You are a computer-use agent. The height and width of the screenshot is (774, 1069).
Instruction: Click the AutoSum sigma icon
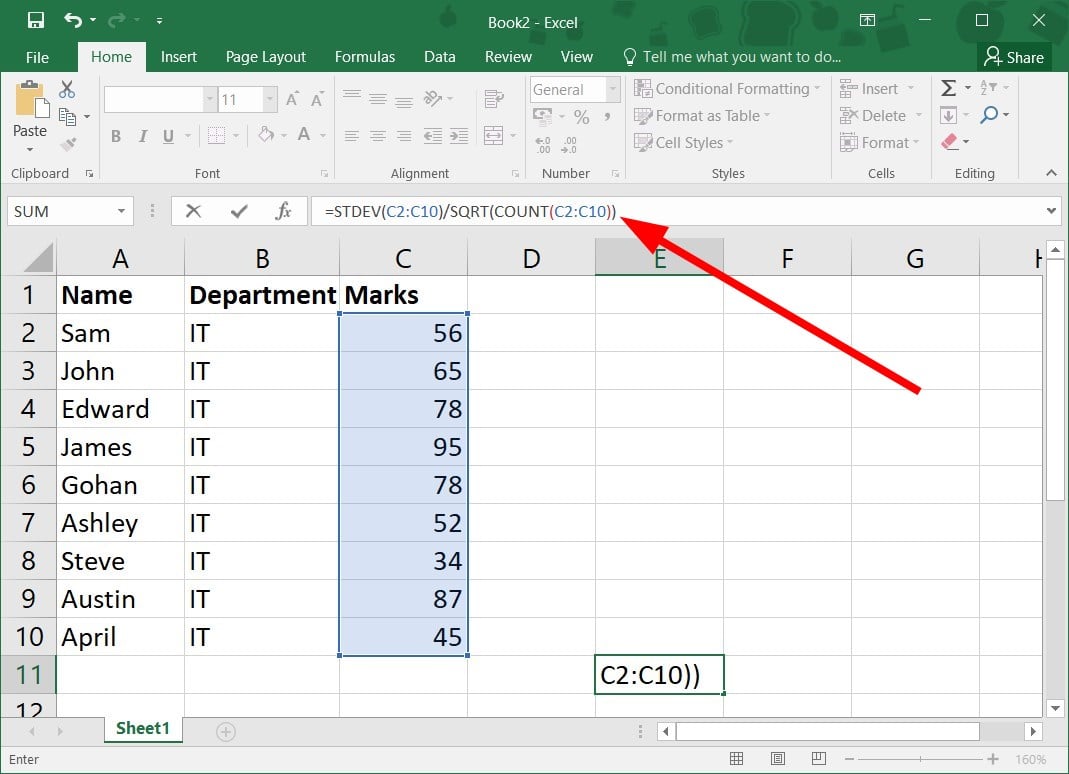(x=948, y=88)
